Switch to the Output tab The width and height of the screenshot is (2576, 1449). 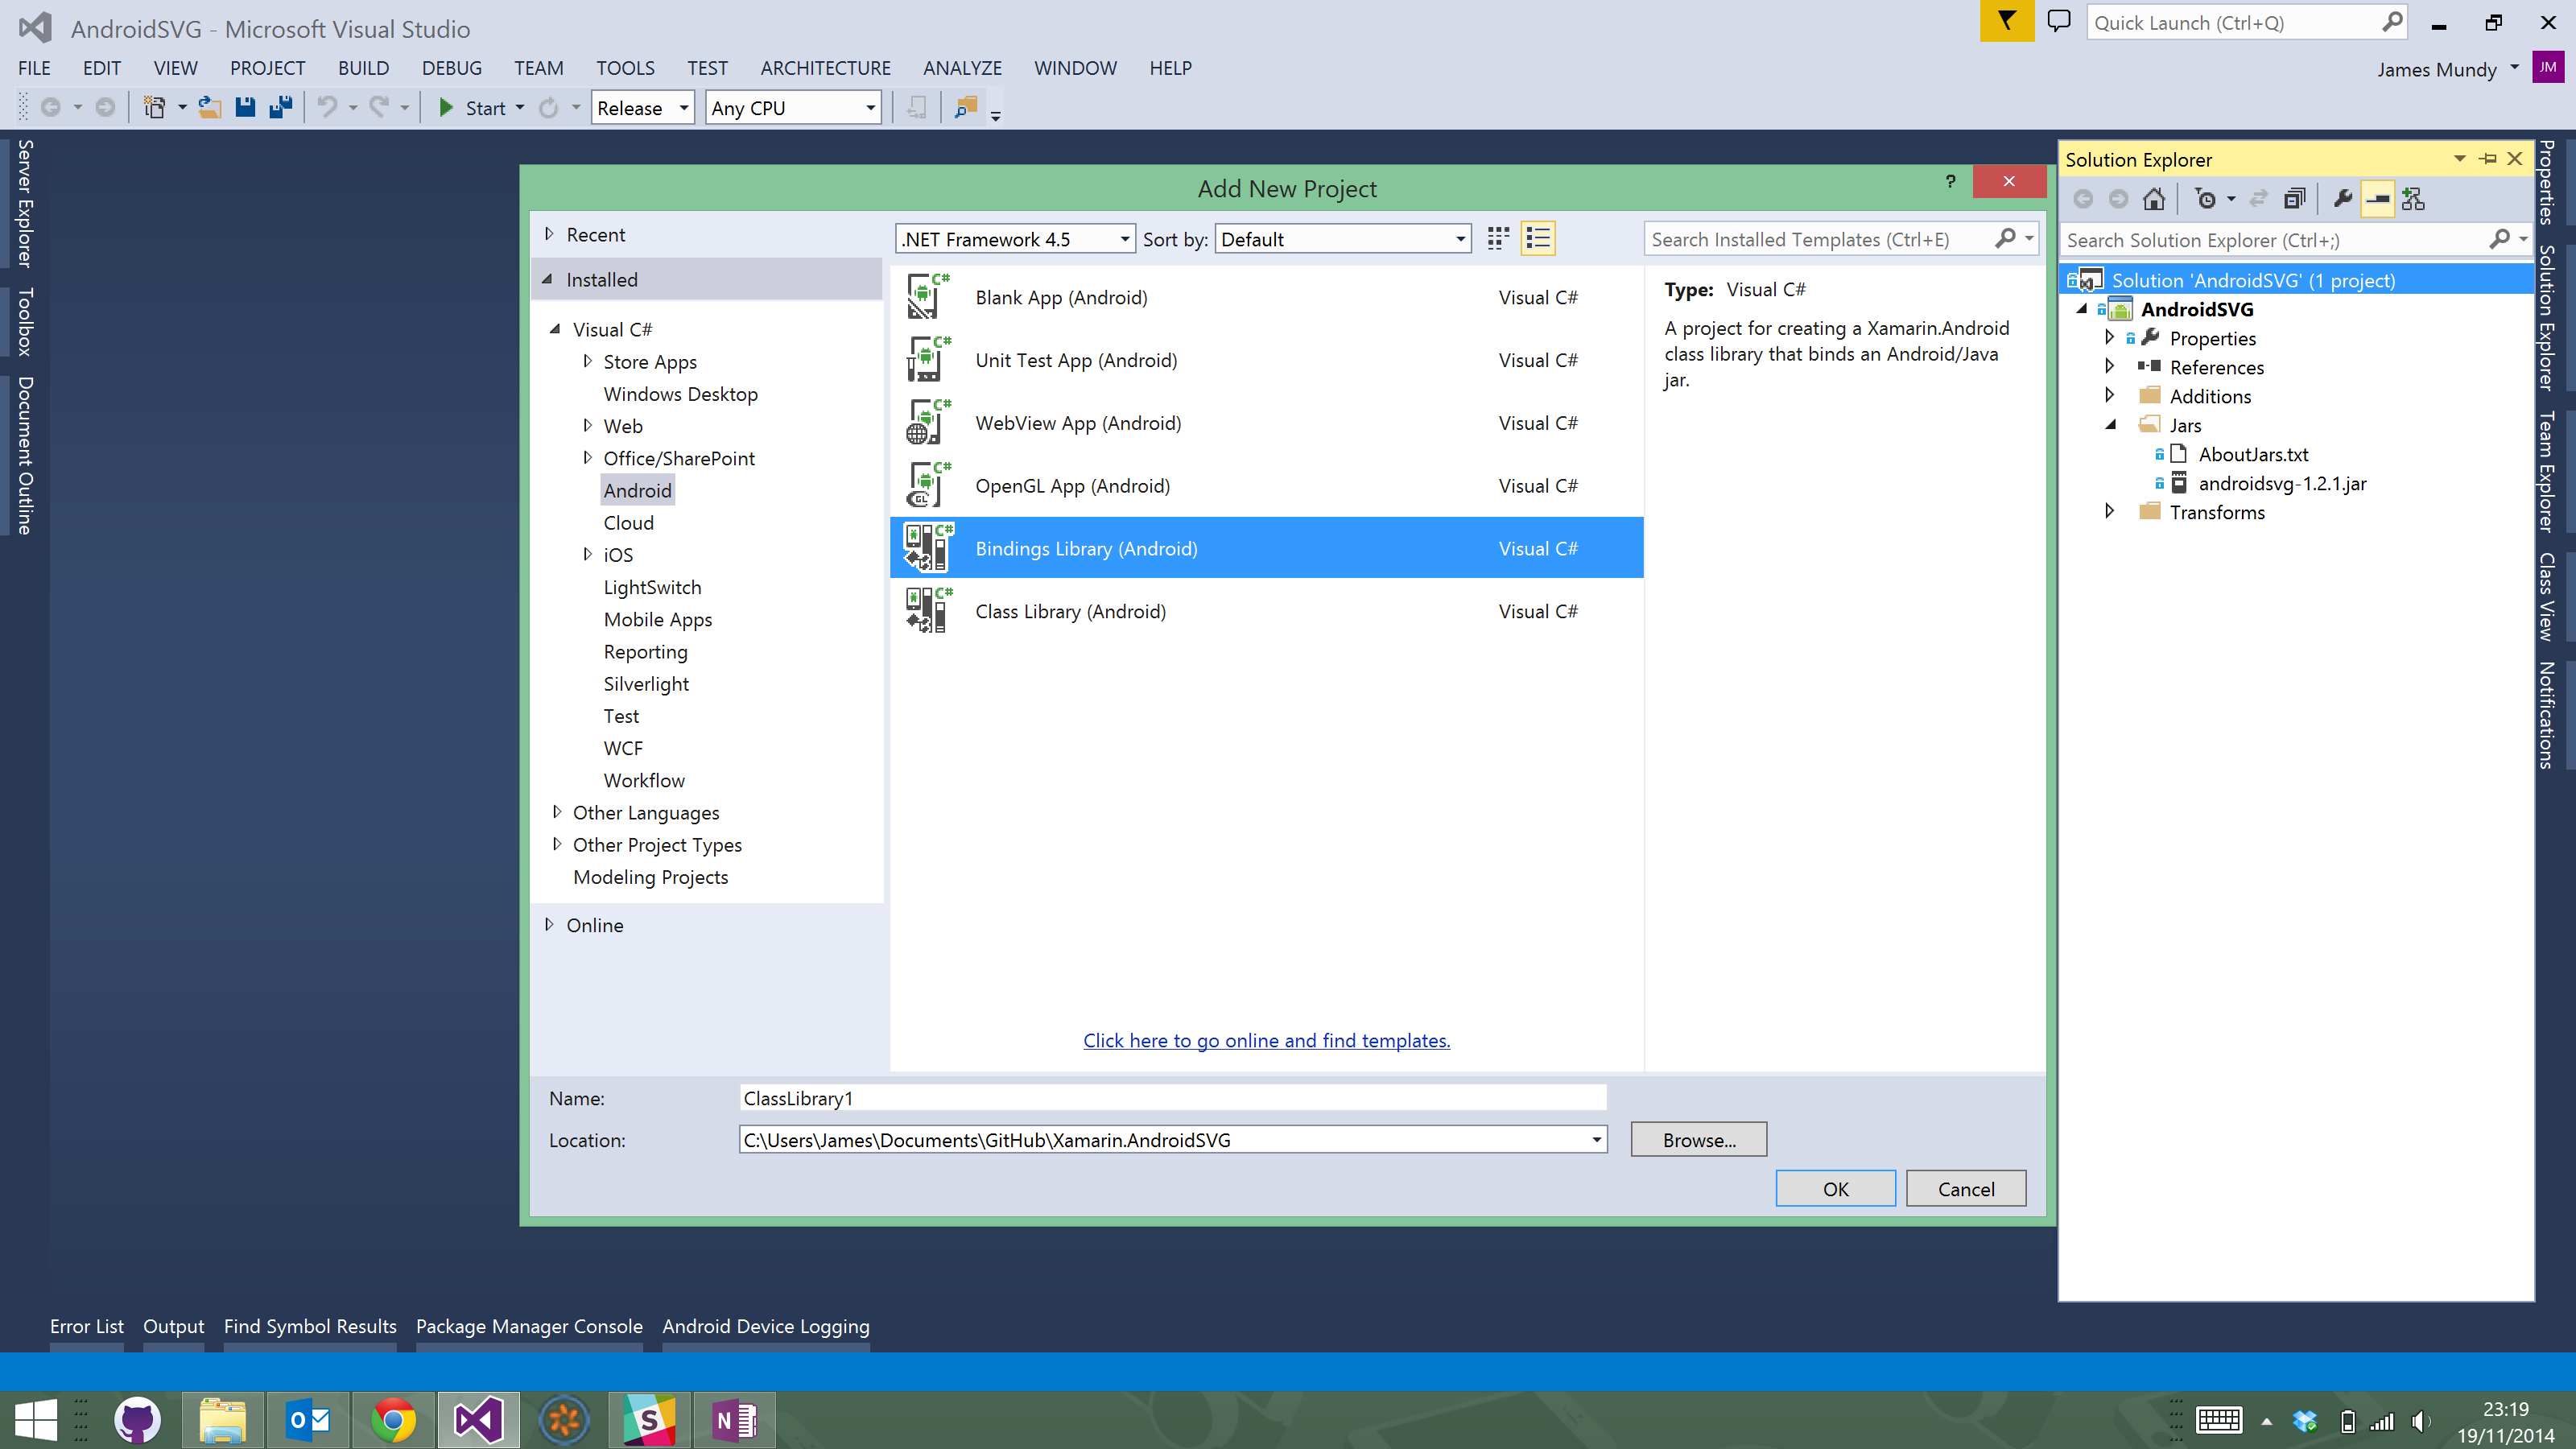click(171, 1327)
